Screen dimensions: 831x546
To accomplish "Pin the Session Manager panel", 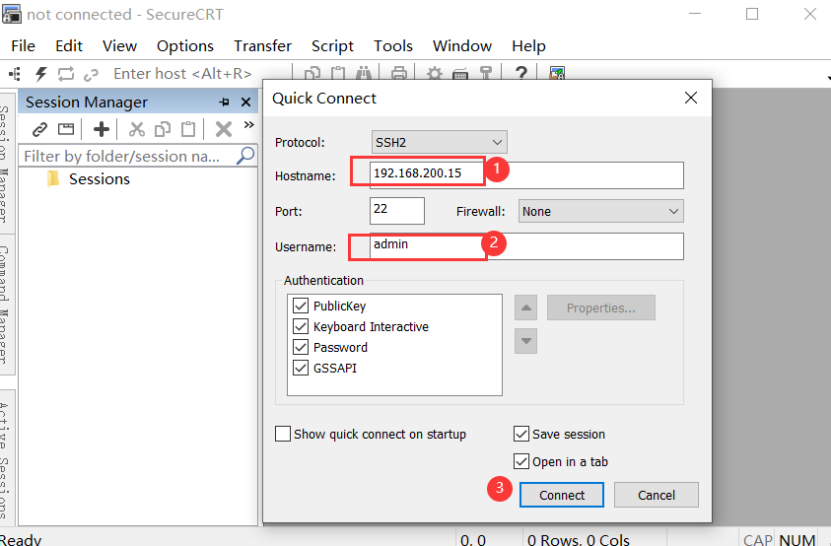I will pyautogui.click(x=224, y=102).
